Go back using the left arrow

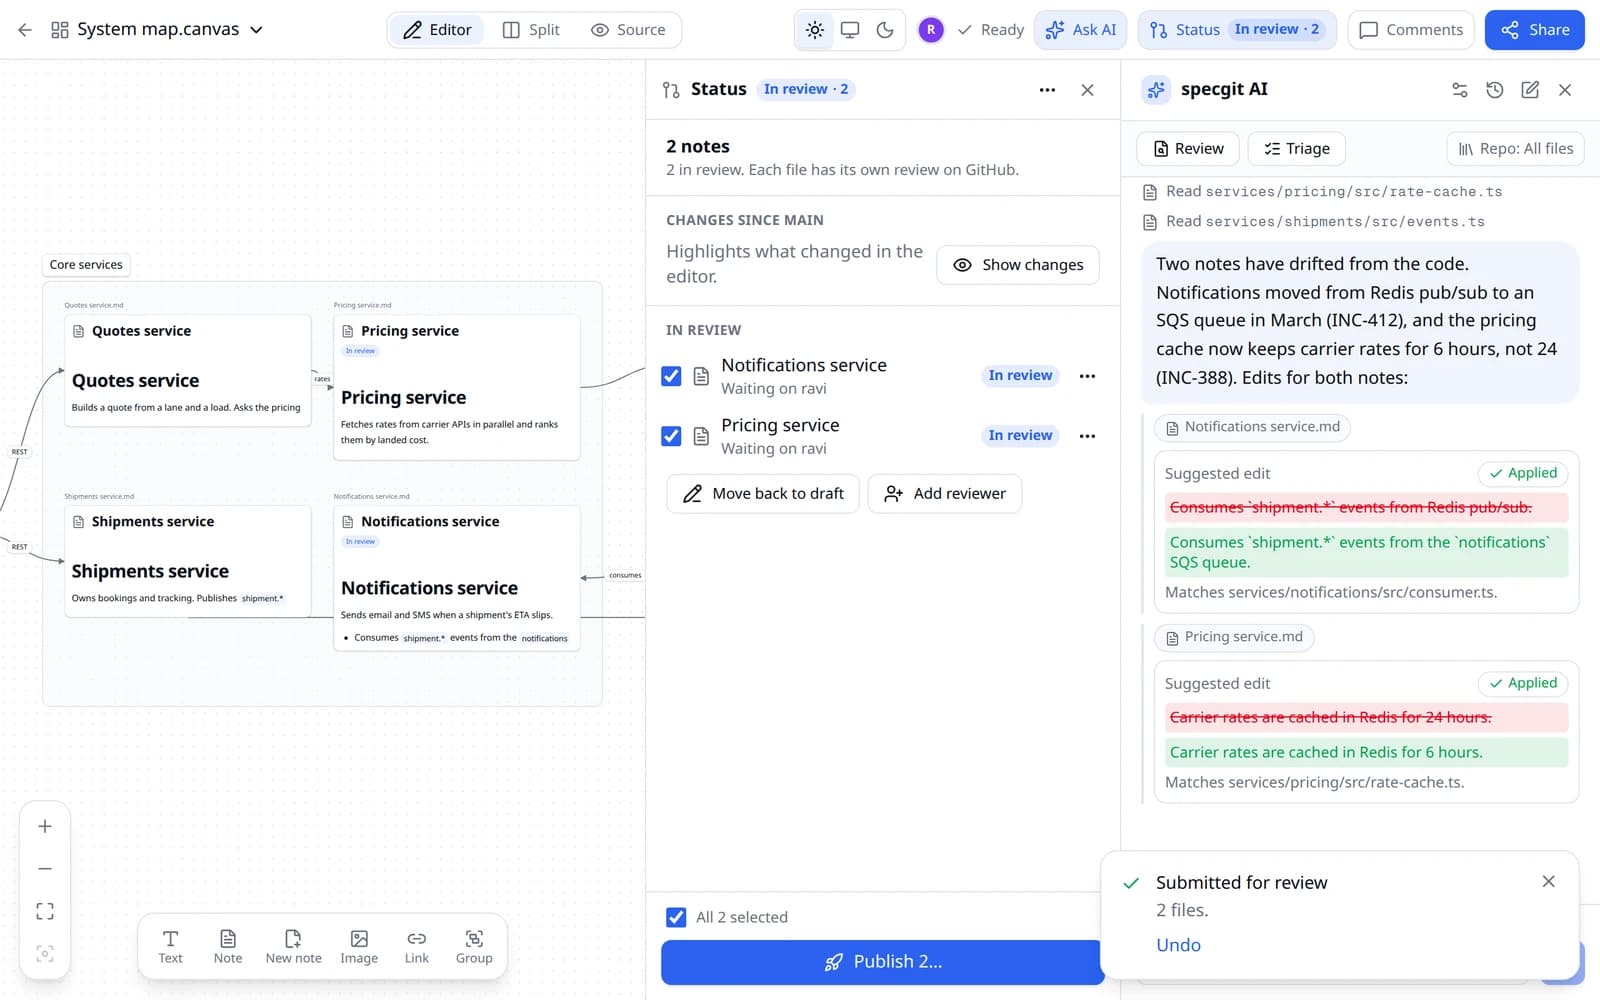coord(25,30)
